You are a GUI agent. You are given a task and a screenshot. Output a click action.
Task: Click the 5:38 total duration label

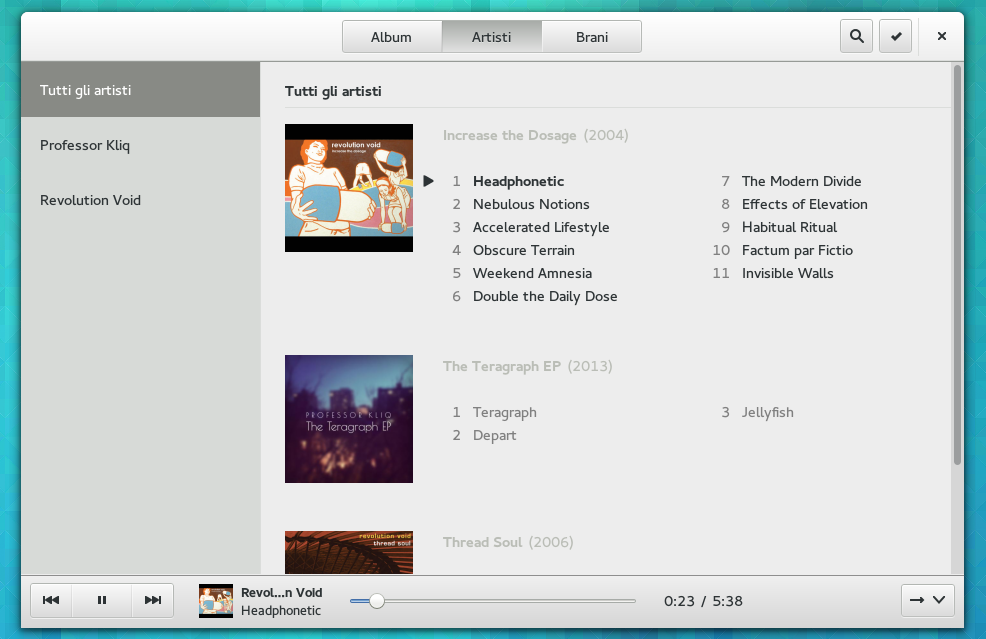point(728,601)
